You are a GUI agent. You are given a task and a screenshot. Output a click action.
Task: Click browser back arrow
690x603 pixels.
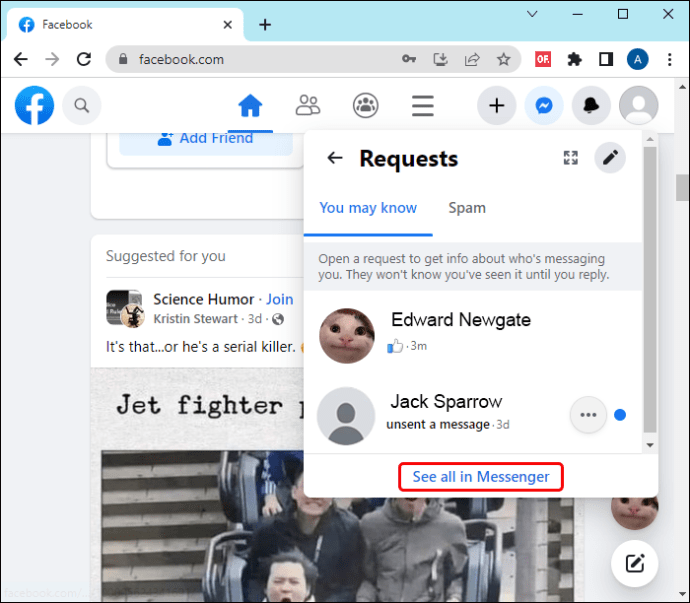pos(20,59)
